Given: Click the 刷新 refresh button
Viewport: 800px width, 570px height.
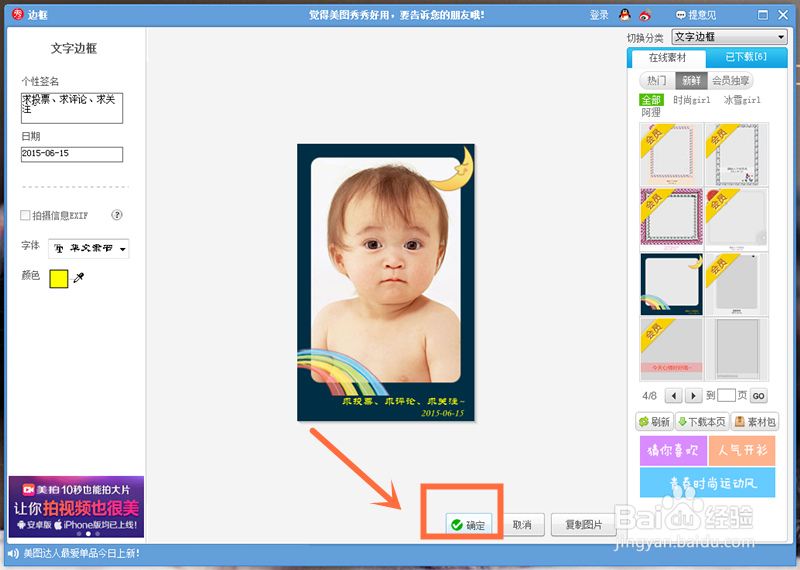Looking at the screenshot, I should pos(655,422).
